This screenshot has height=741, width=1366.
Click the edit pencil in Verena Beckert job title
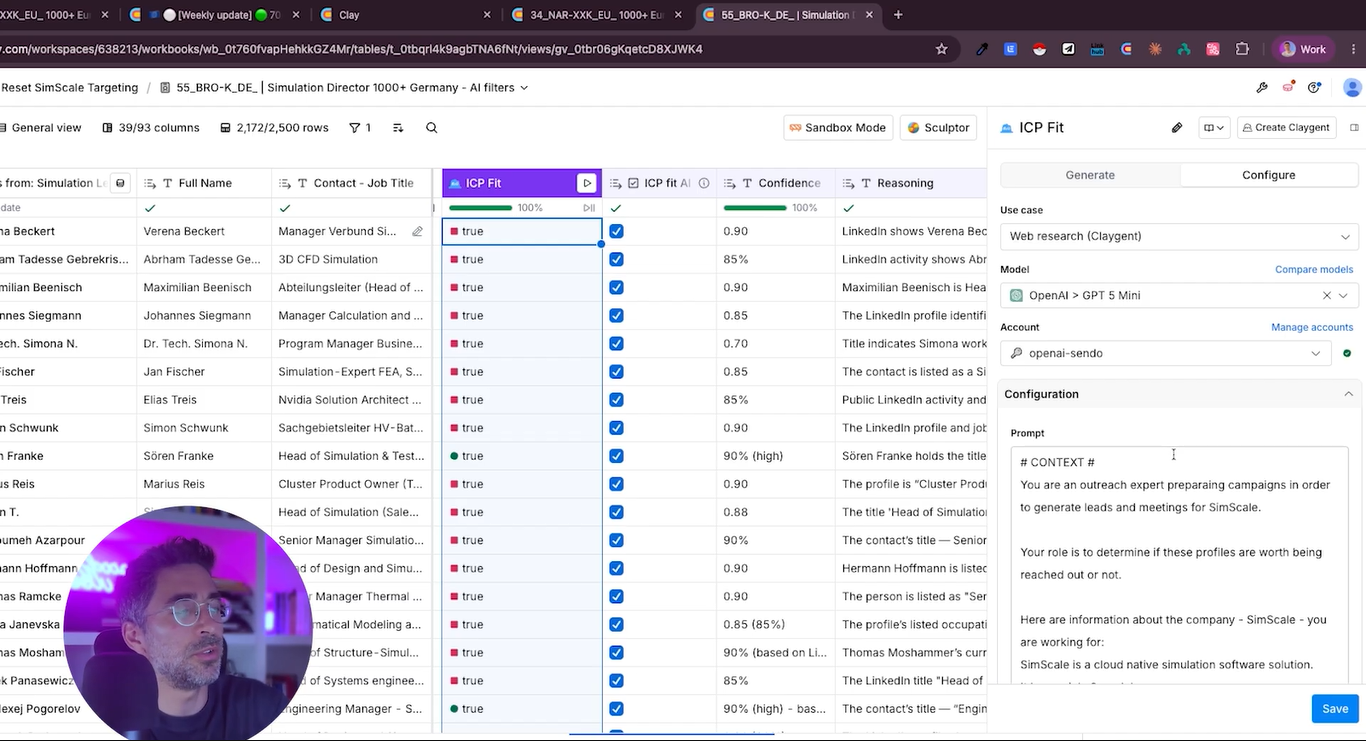418,231
